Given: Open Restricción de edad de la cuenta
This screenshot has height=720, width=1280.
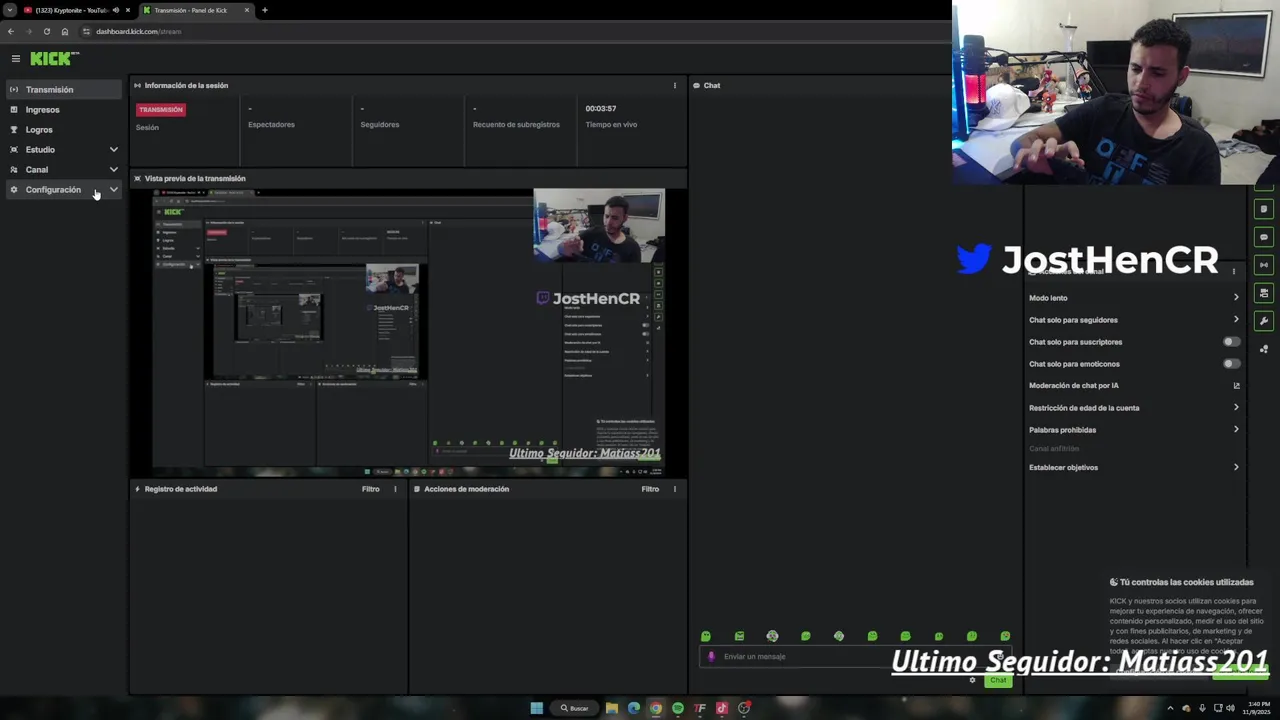Looking at the screenshot, I should point(1134,408).
